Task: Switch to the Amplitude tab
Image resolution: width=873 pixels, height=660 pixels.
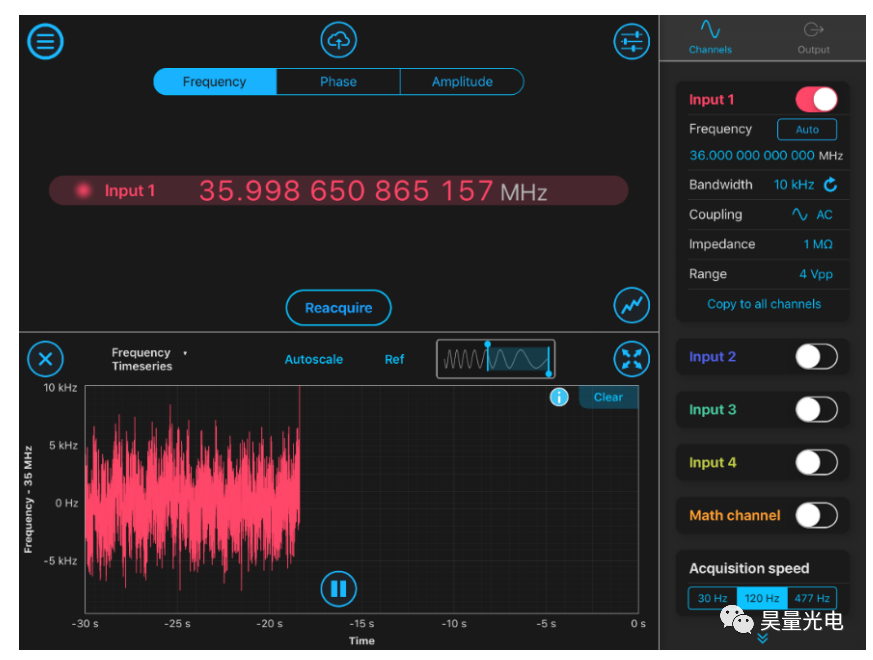Action: click(462, 82)
